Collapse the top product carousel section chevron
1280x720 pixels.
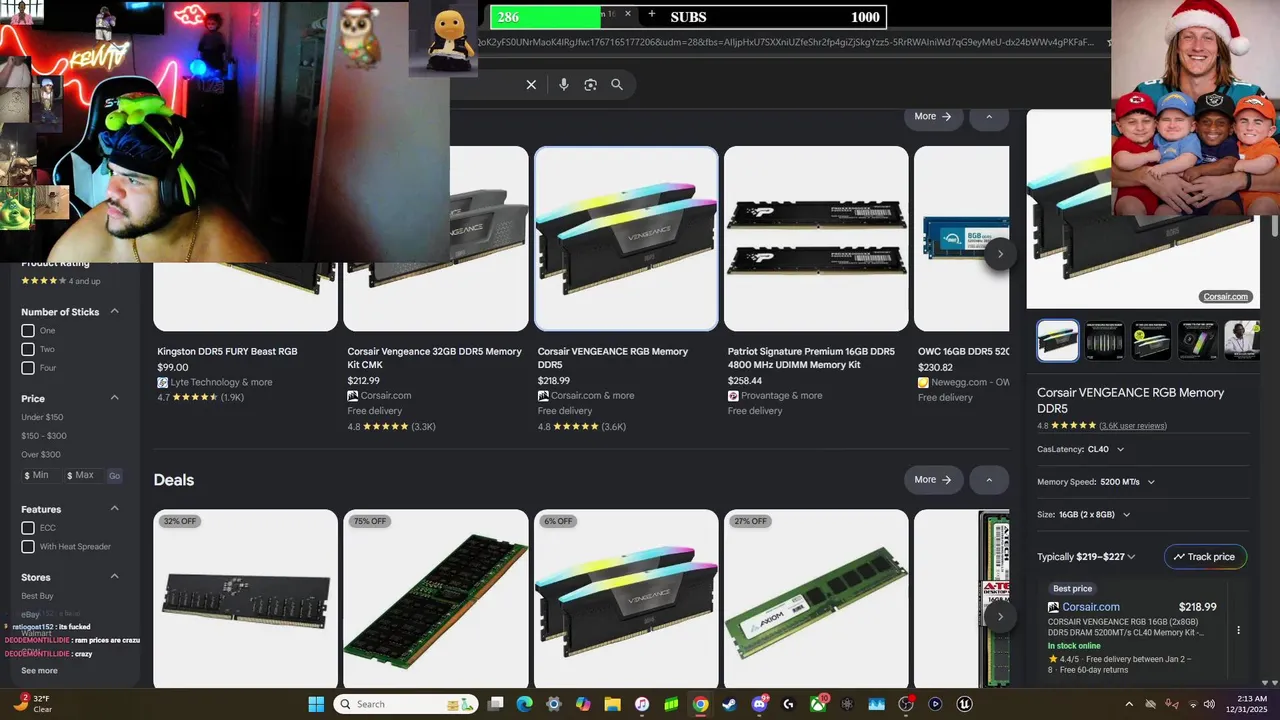(989, 117)
